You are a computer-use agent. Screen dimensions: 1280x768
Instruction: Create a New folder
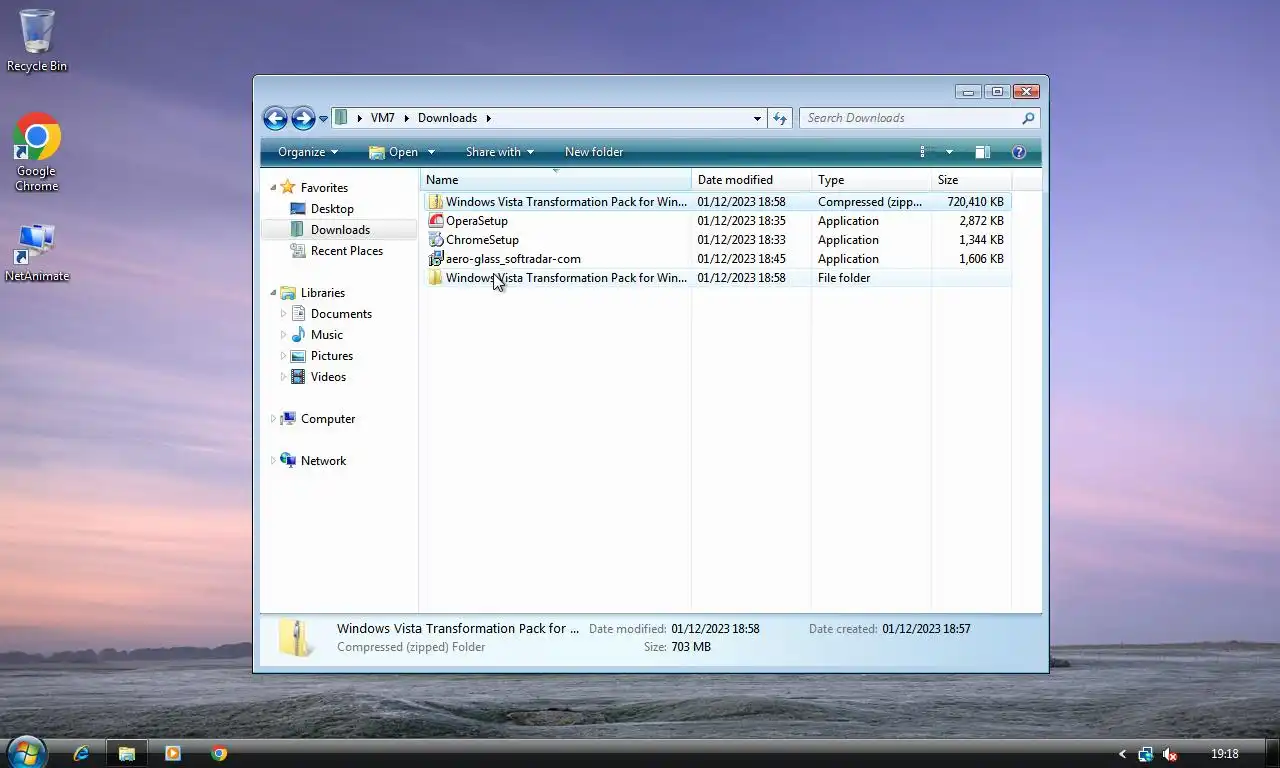pos(594,152)
